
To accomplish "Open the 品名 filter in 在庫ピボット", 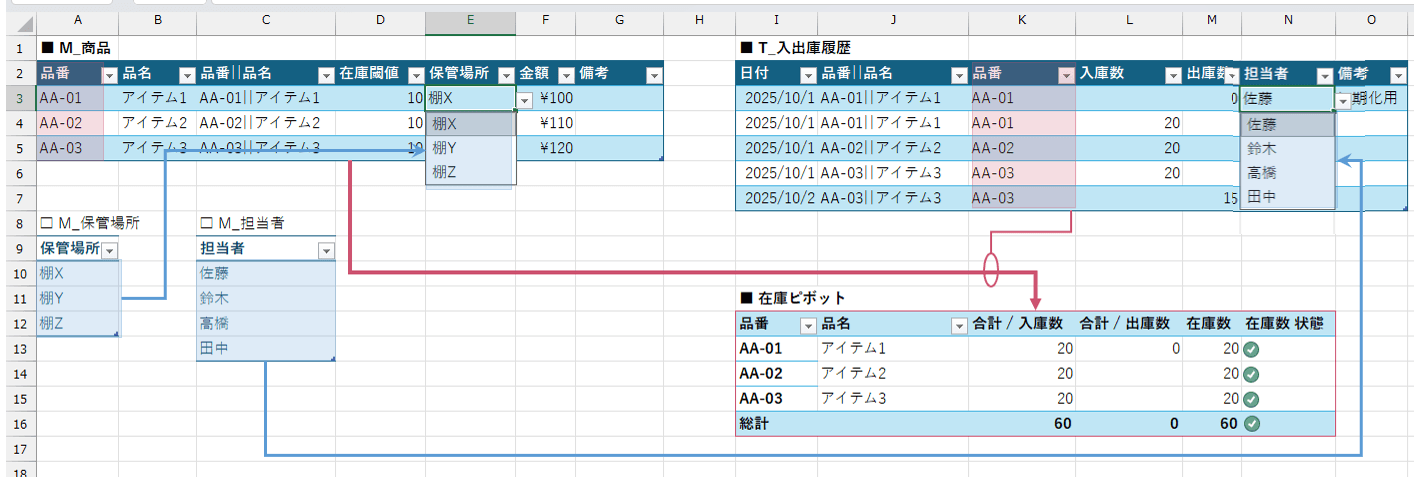I will click(958, 325).
